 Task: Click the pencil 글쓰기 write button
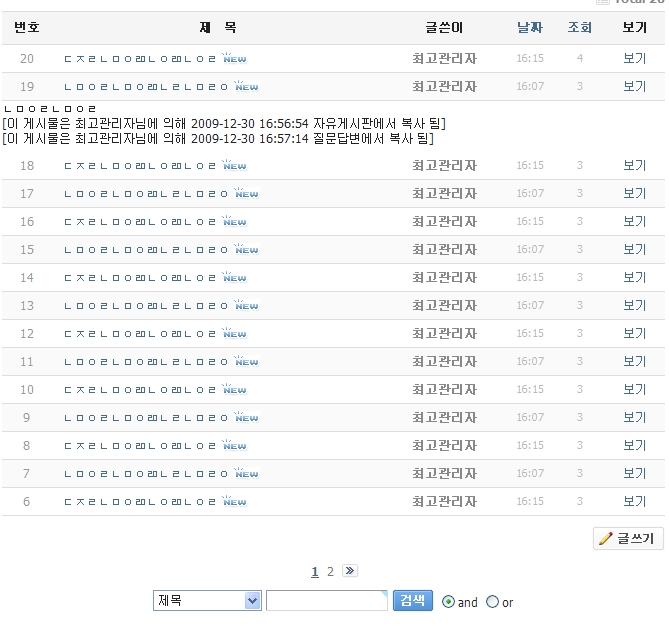[x=628, y=538]
